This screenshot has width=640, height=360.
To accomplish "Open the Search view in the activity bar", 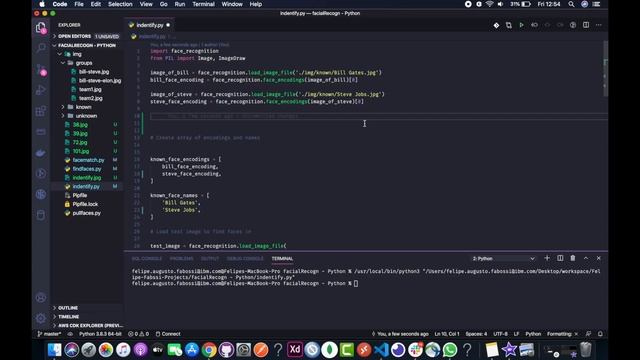I will point(41,48).
